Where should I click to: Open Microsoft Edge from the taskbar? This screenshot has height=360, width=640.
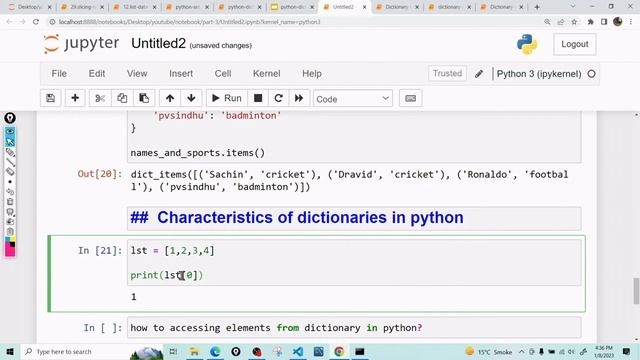(x=215, y=351)
